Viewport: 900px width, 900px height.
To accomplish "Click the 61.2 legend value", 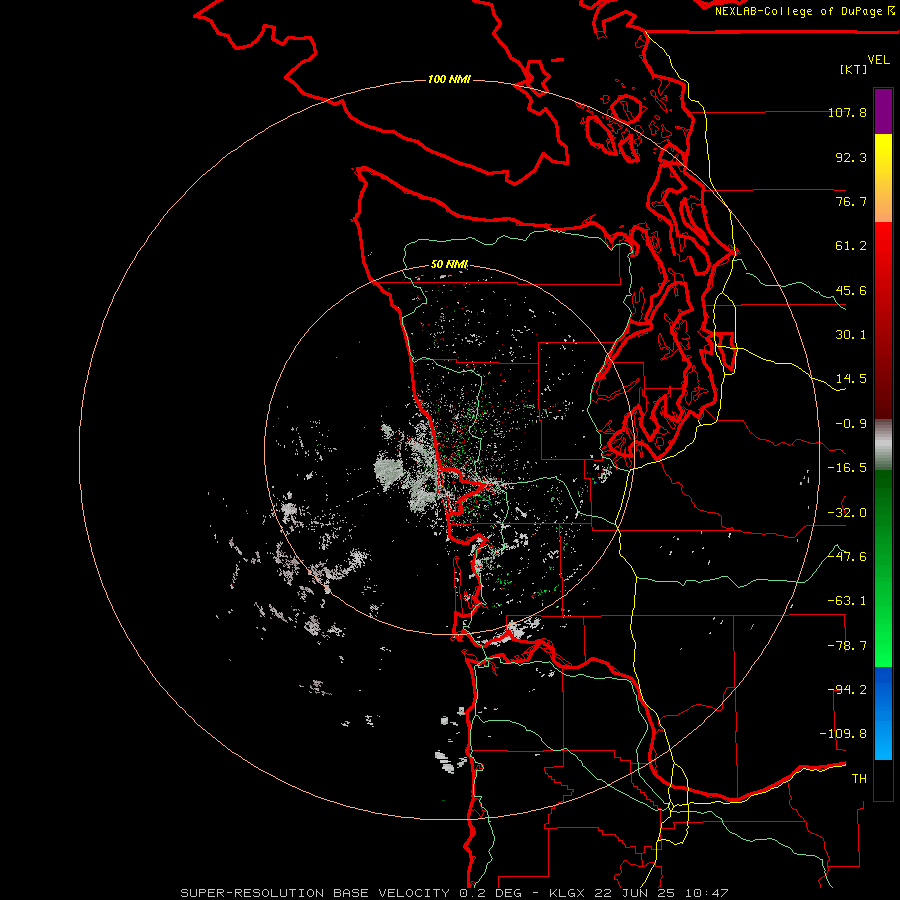I will (x=851, y=246).
